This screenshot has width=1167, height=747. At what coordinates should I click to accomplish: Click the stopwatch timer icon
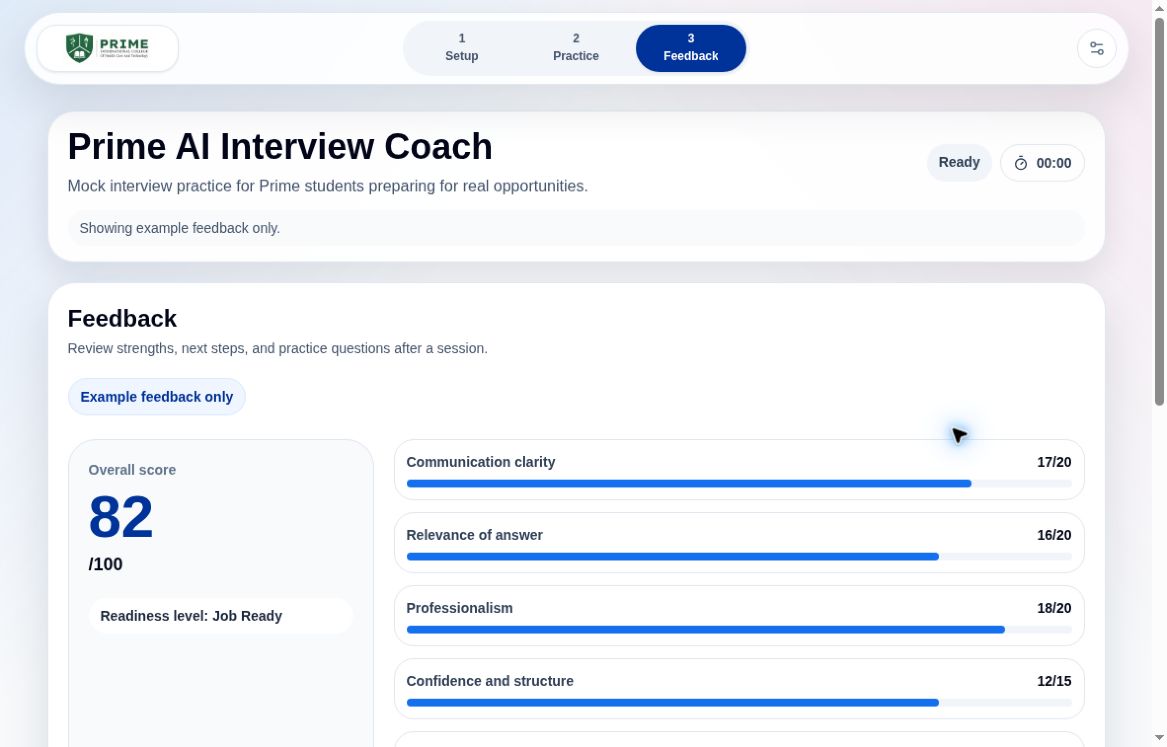point(1020,164)
